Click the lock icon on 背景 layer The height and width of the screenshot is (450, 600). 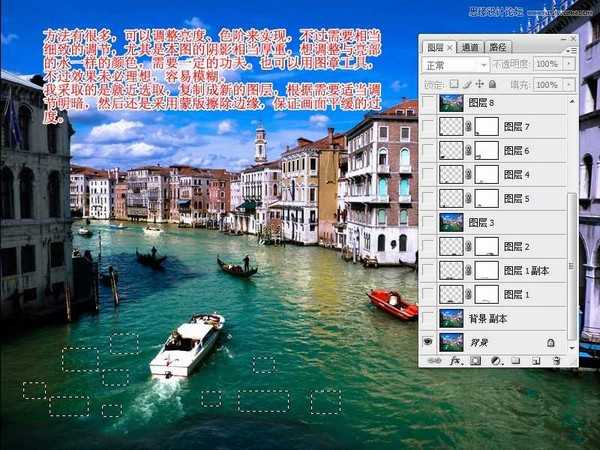[550, 342]
